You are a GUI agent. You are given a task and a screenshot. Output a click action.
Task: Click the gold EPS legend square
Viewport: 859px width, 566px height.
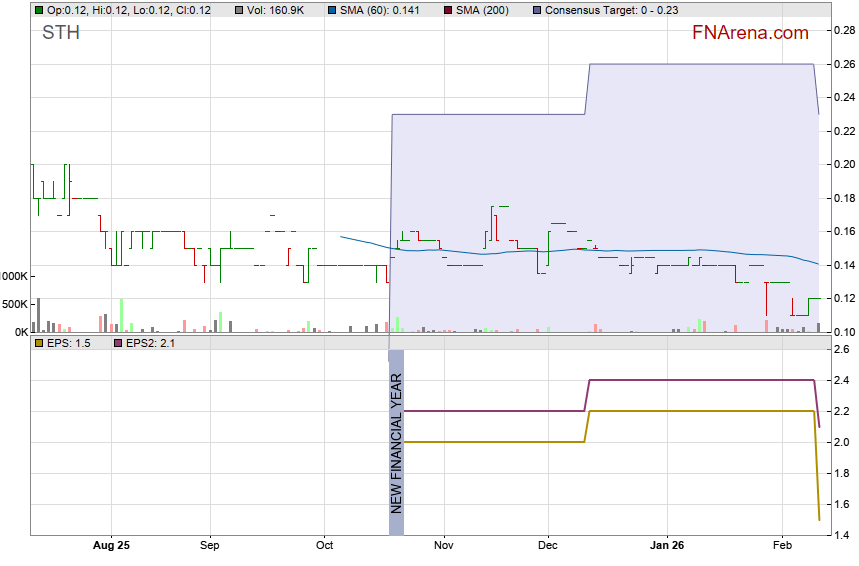[39, 343]
